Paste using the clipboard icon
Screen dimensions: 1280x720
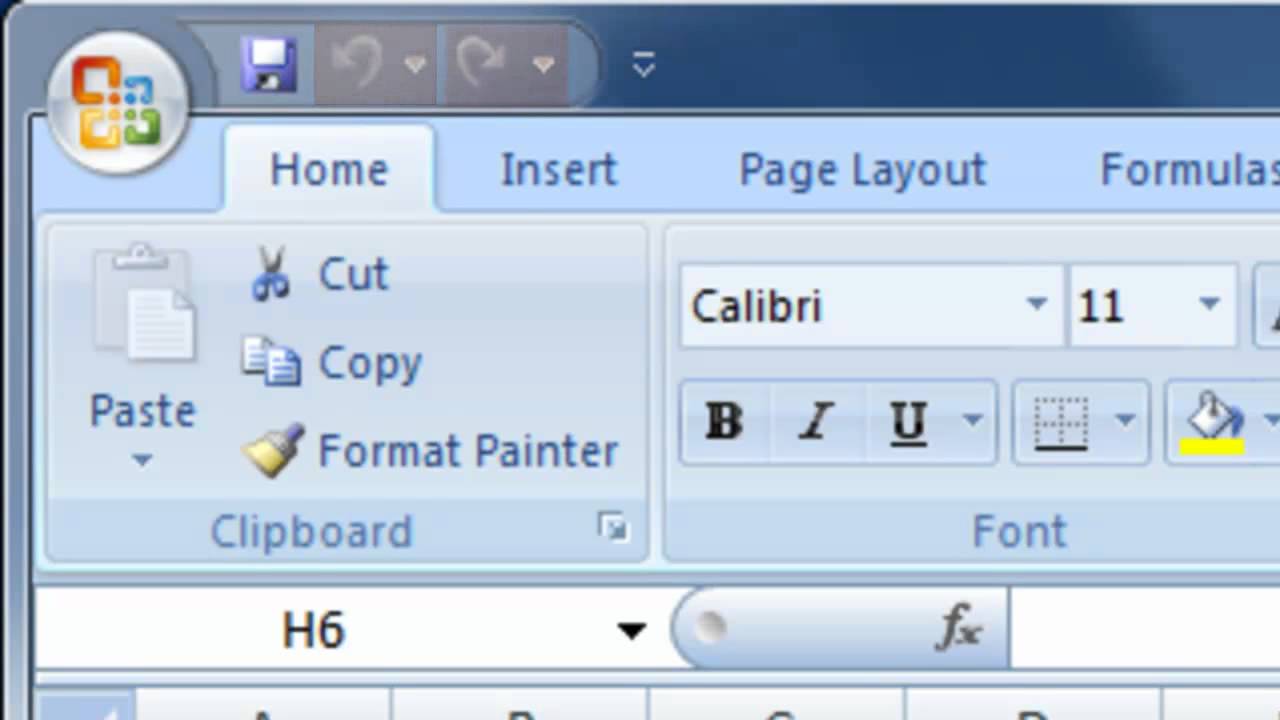(143, 305)
